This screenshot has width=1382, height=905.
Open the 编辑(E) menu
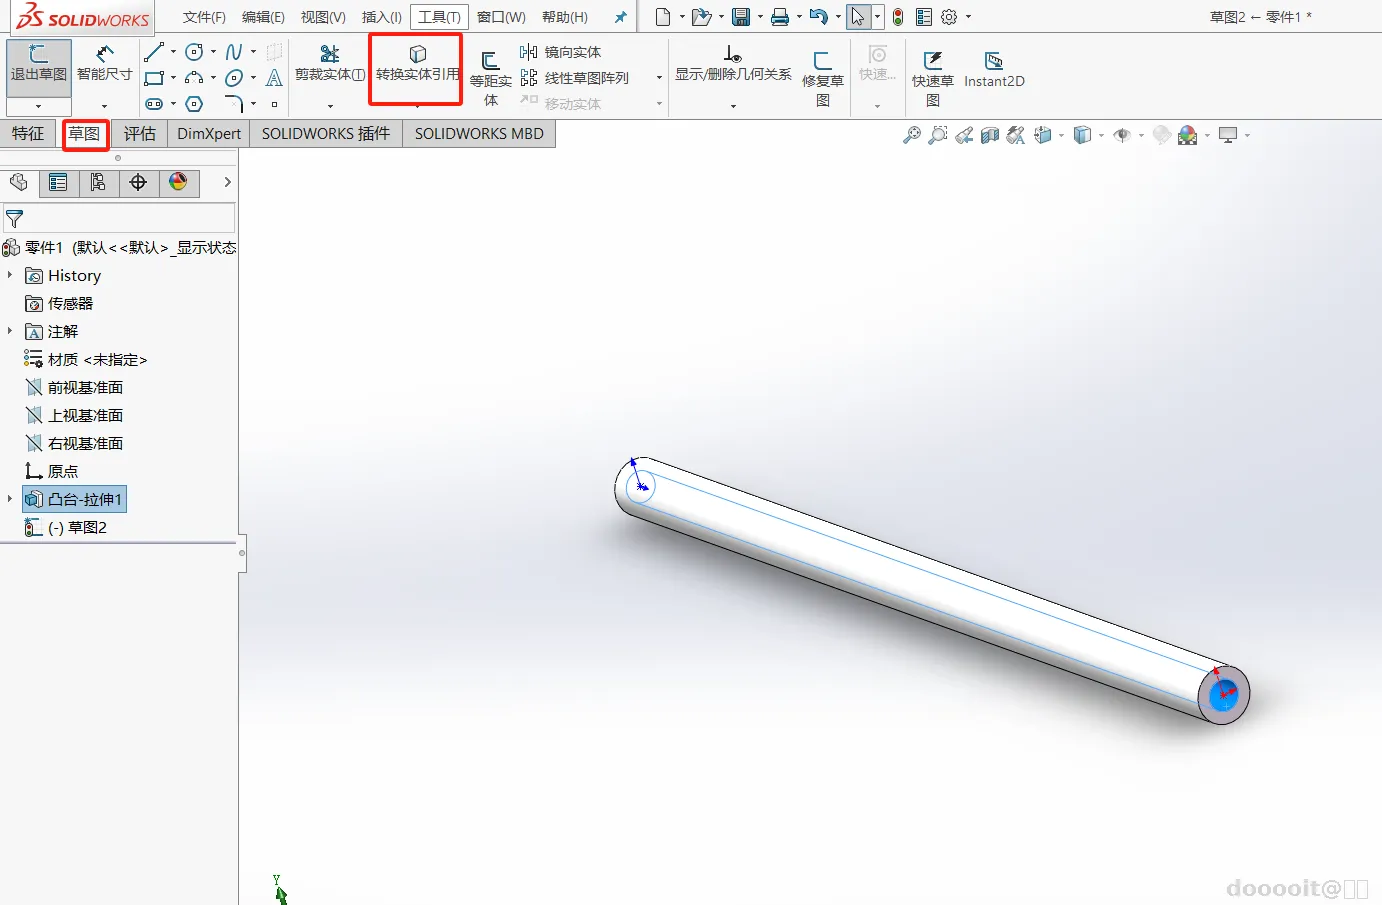tap(263, 17)
